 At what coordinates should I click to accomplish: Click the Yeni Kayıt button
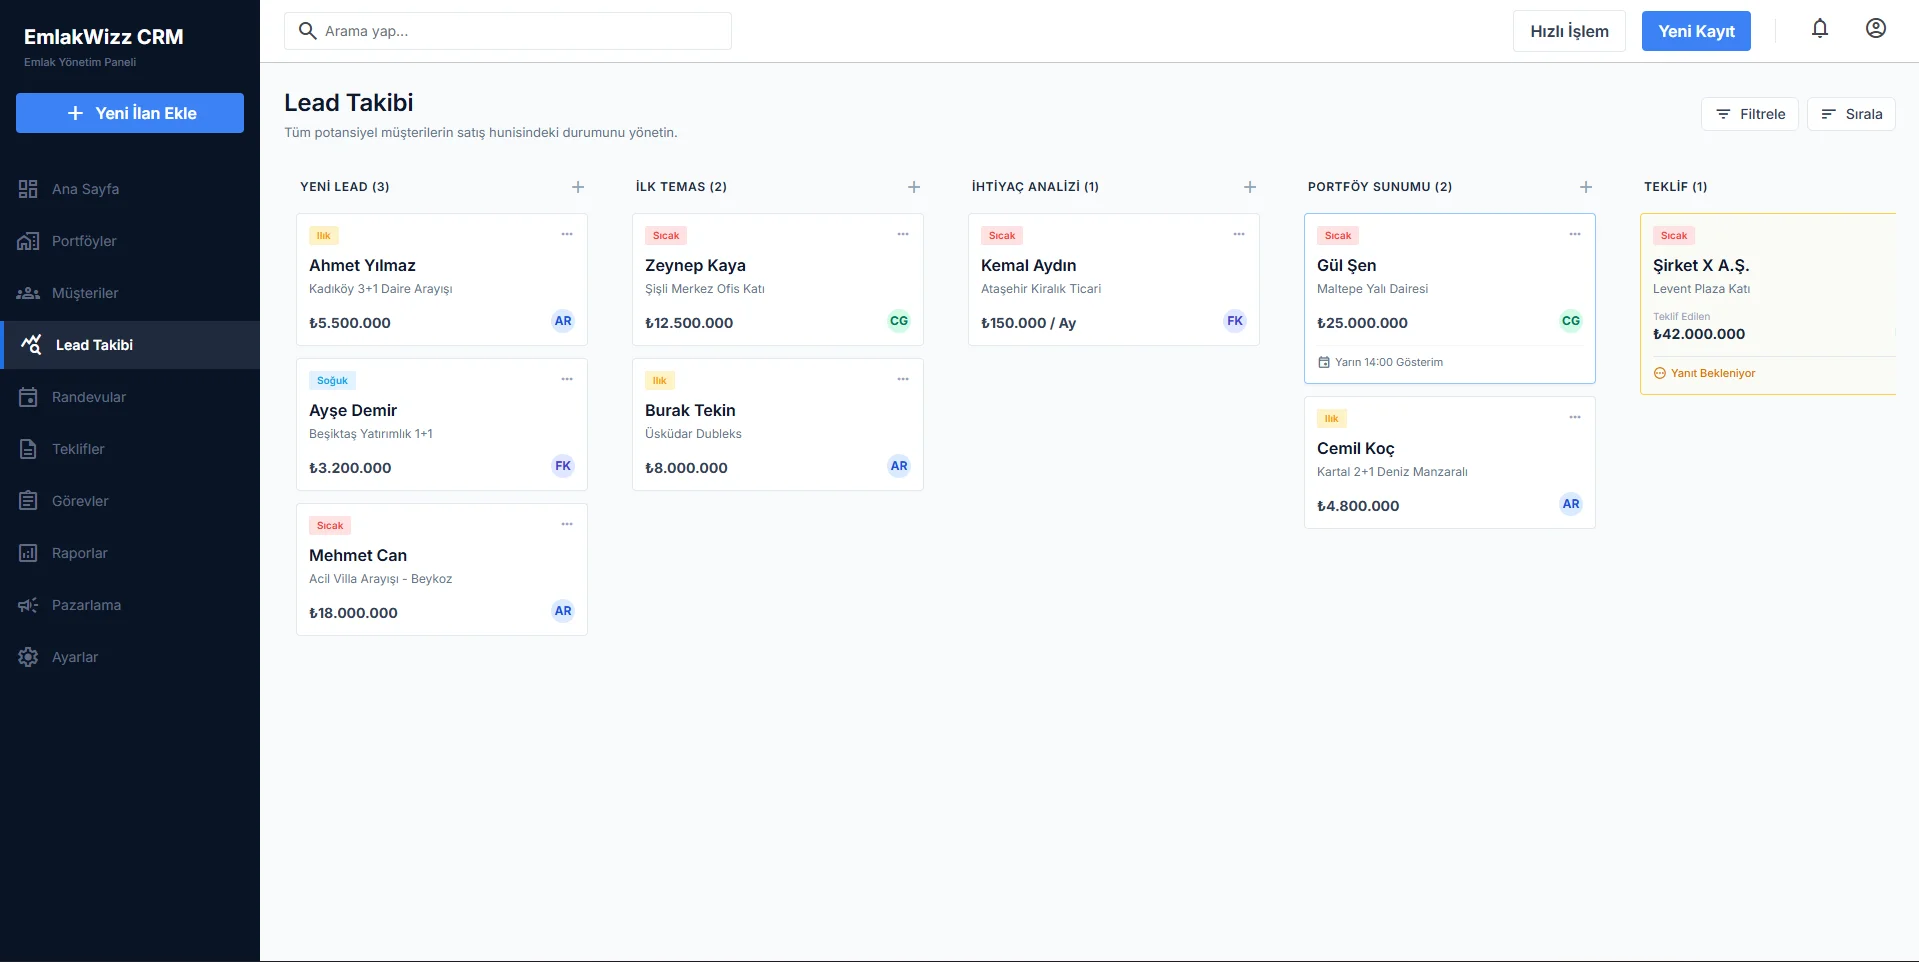coord(1696,31)
